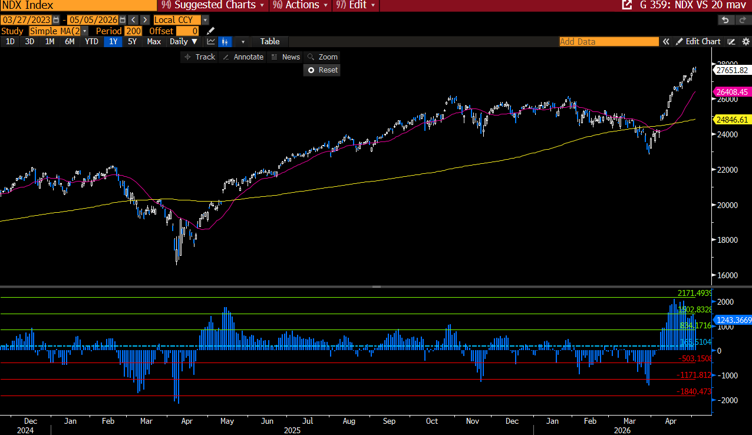
Task: Click last price label 27651.82
Action: [732, 70]
